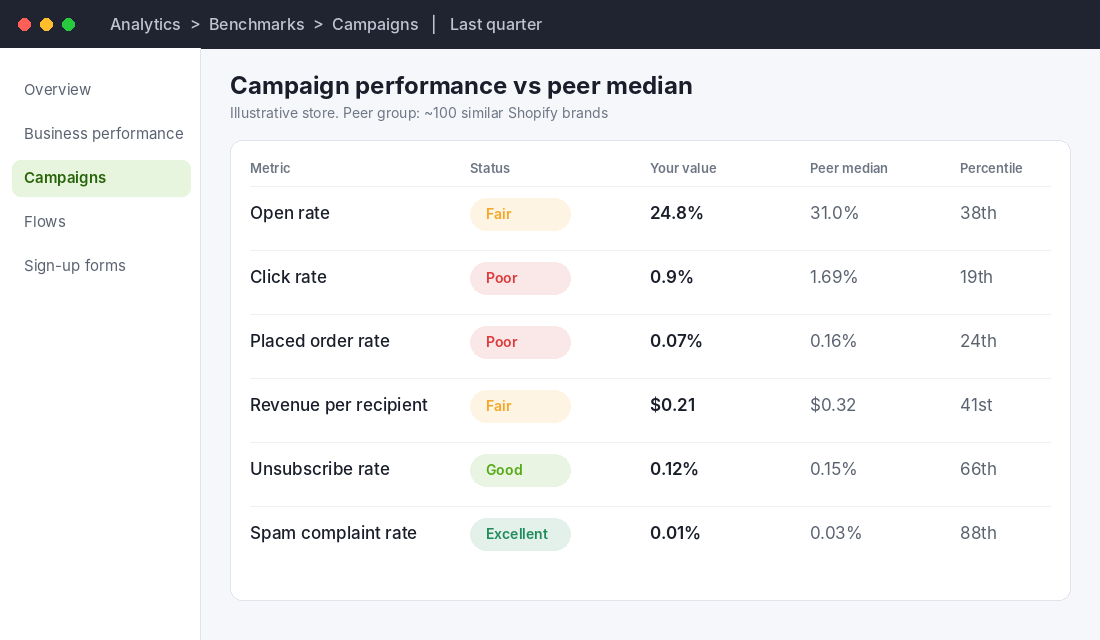The image size is (1100, 640).
Task: Click the $0.32 peer median
Action: pos(833,405)
